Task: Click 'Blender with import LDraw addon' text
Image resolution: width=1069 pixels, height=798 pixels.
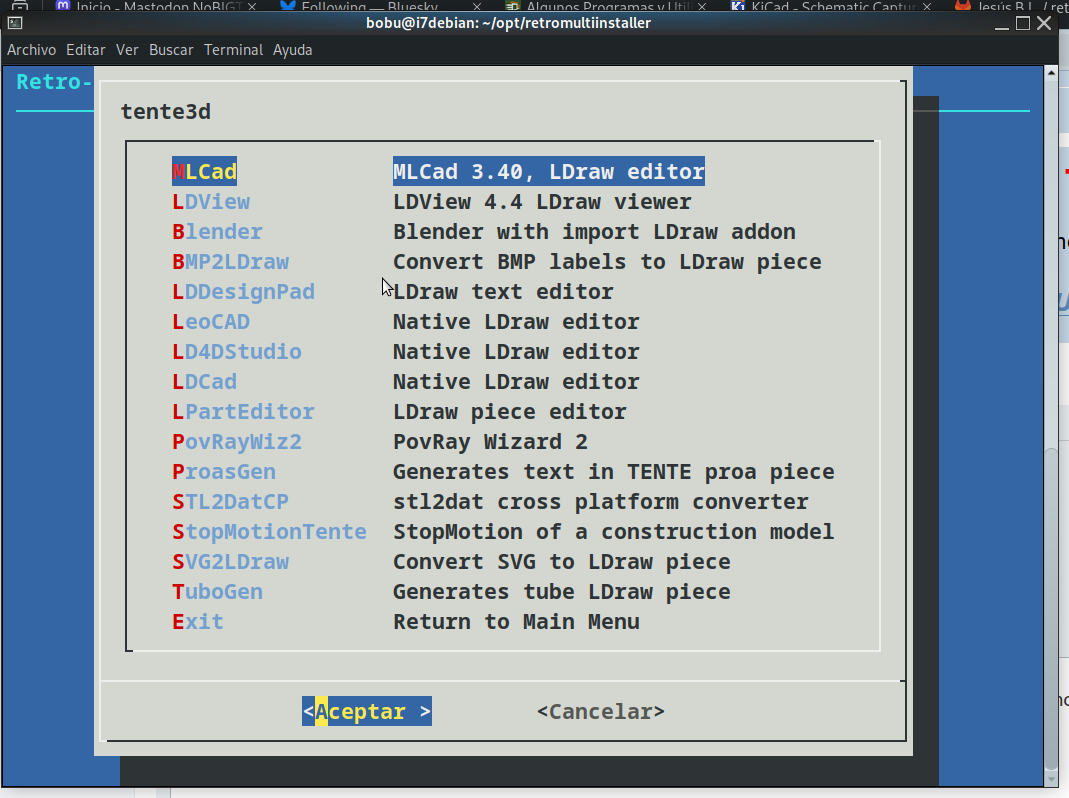Action: click(594, 232)
